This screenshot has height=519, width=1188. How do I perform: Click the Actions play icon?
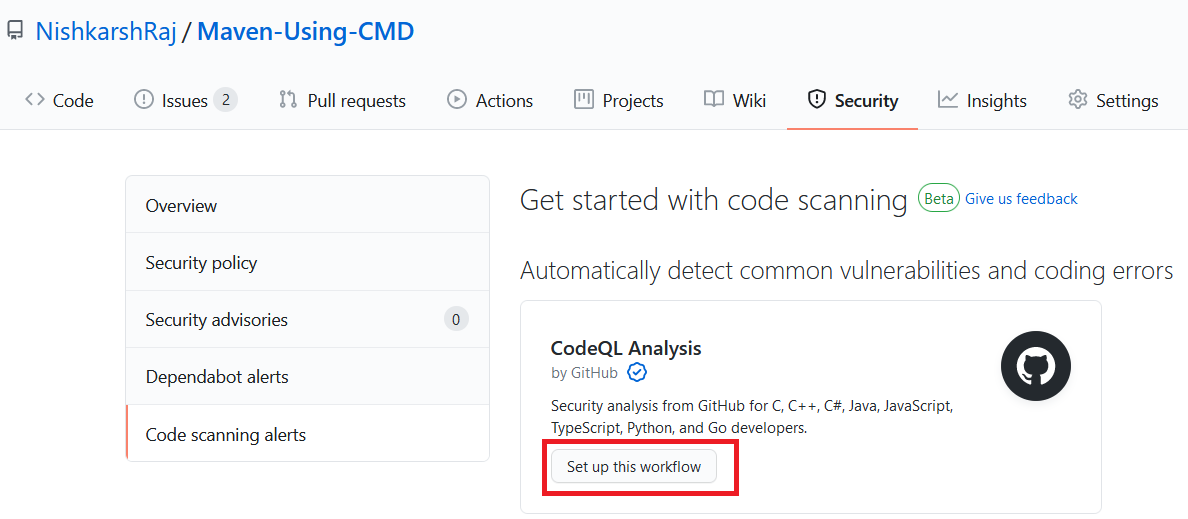[457, 100]
